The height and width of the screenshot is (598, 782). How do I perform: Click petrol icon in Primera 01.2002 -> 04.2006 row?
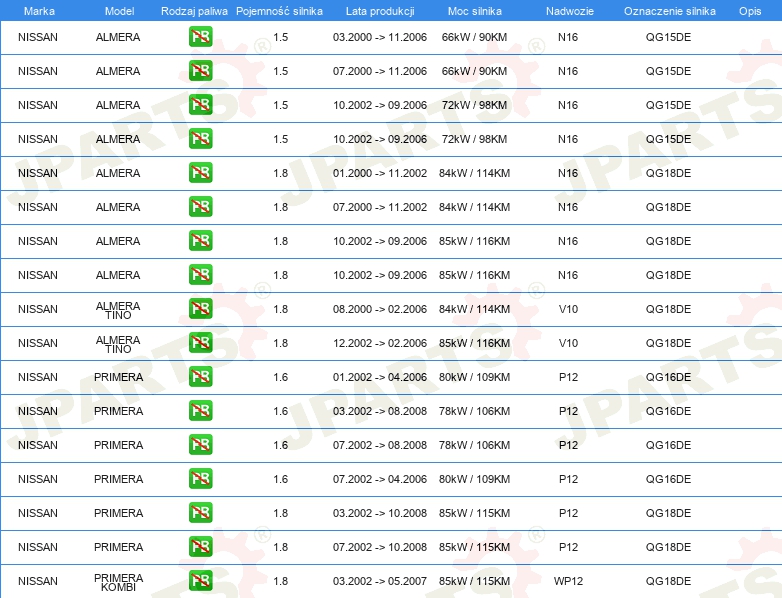(200, 377)
